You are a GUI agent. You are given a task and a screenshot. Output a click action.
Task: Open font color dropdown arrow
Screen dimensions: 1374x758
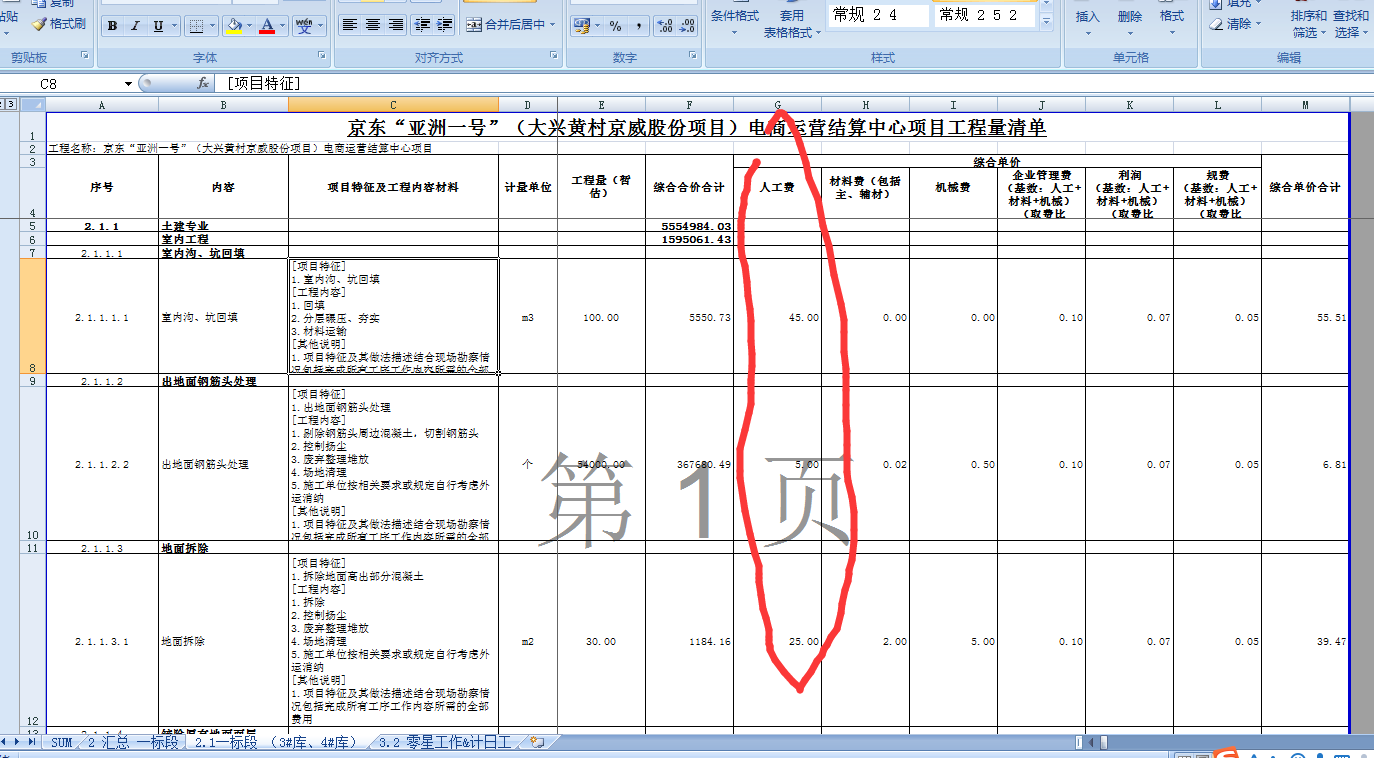[x=283, y=26]
